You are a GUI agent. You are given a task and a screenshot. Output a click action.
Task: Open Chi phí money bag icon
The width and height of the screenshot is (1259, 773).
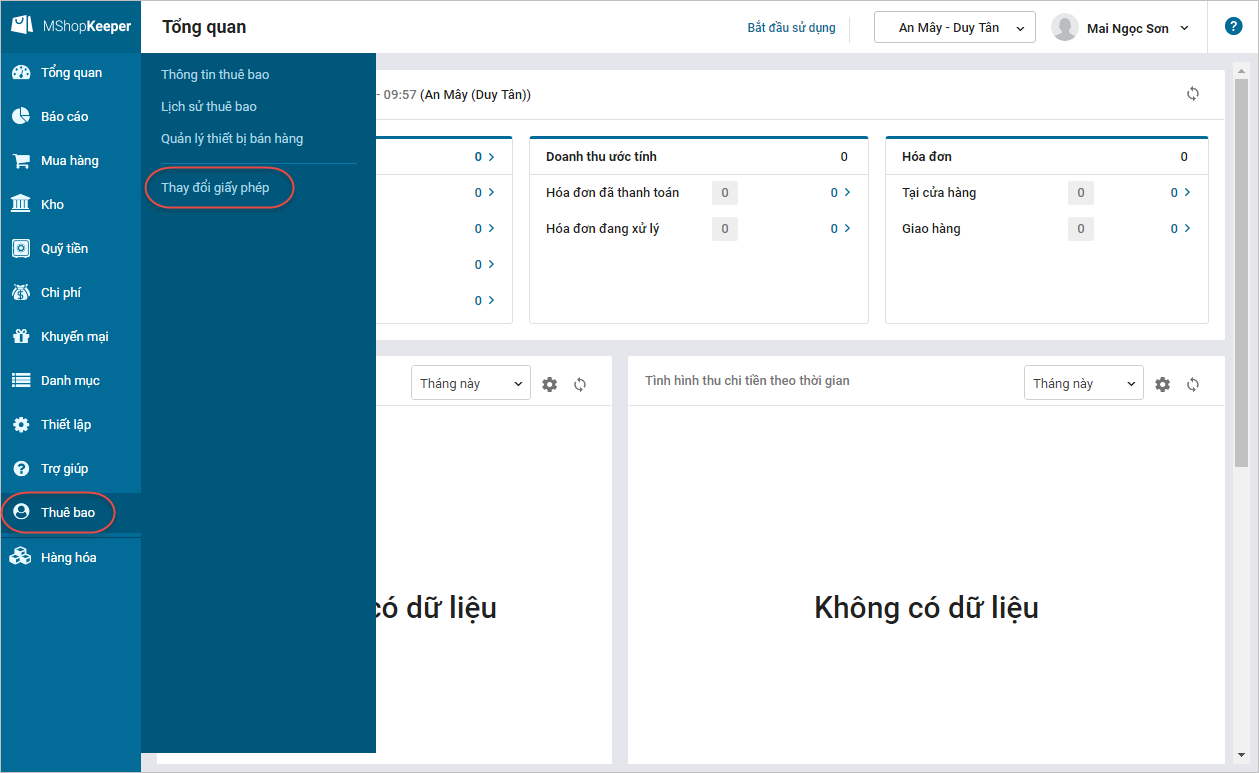21,293
